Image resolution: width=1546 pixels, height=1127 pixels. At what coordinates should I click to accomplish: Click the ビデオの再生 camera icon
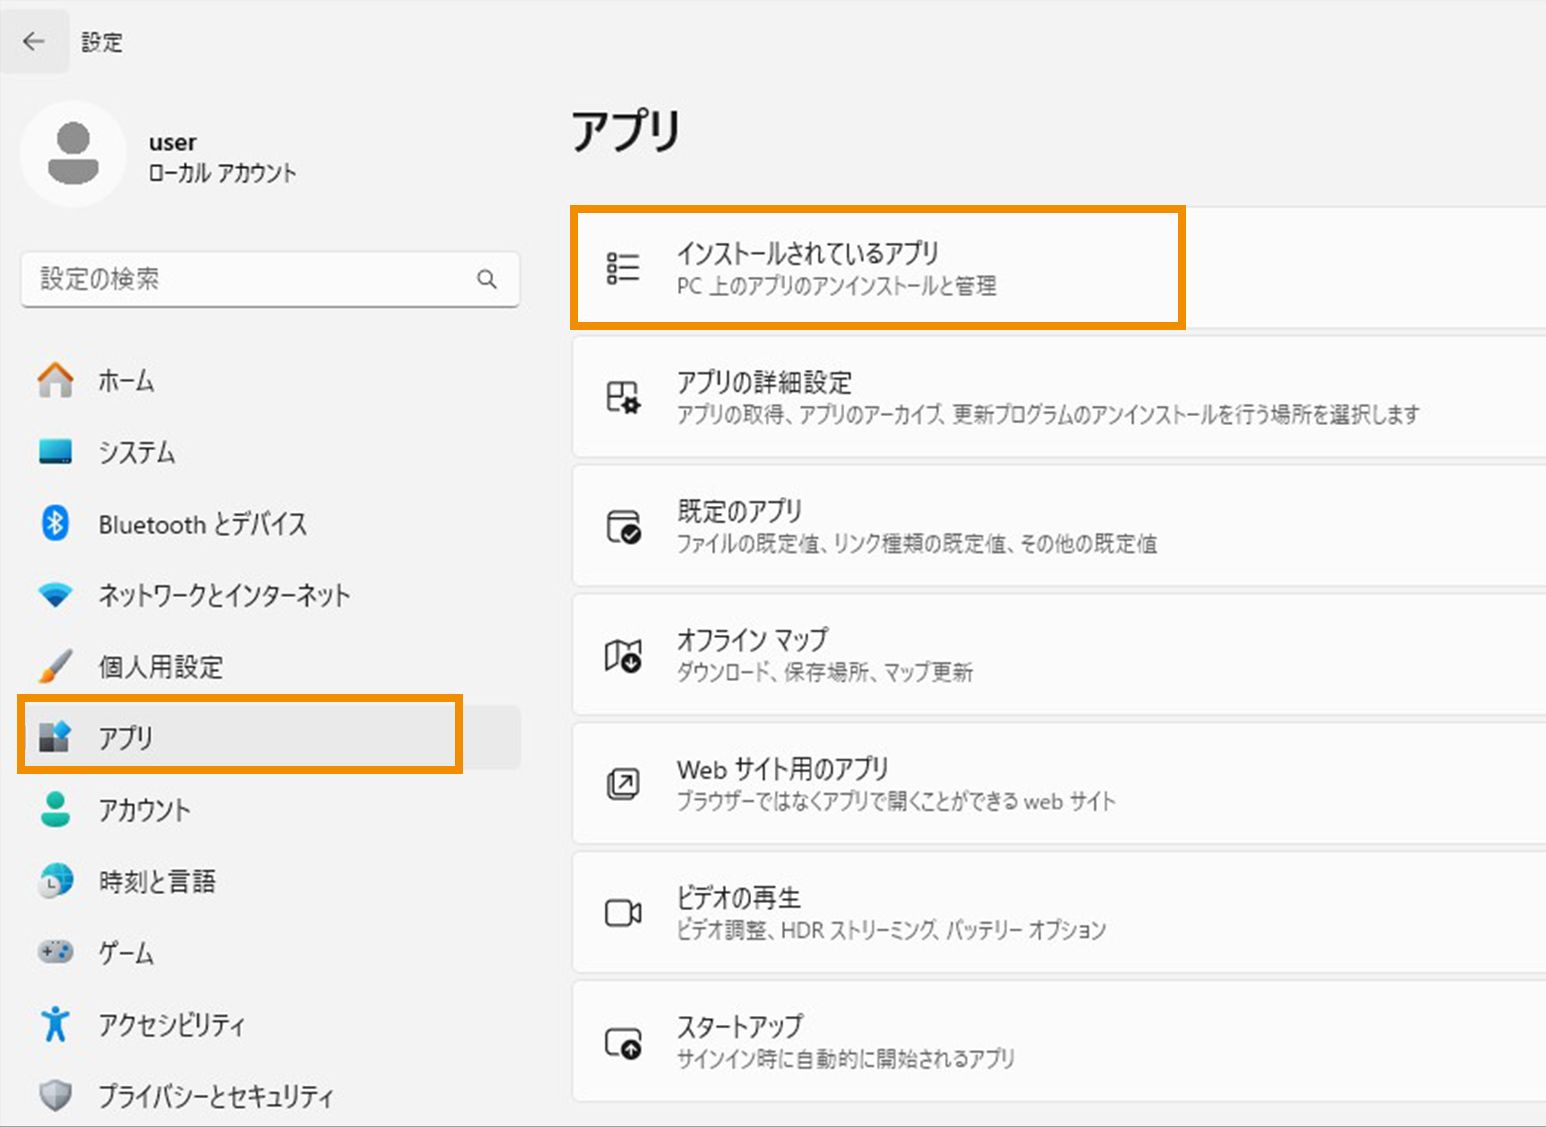622,912
